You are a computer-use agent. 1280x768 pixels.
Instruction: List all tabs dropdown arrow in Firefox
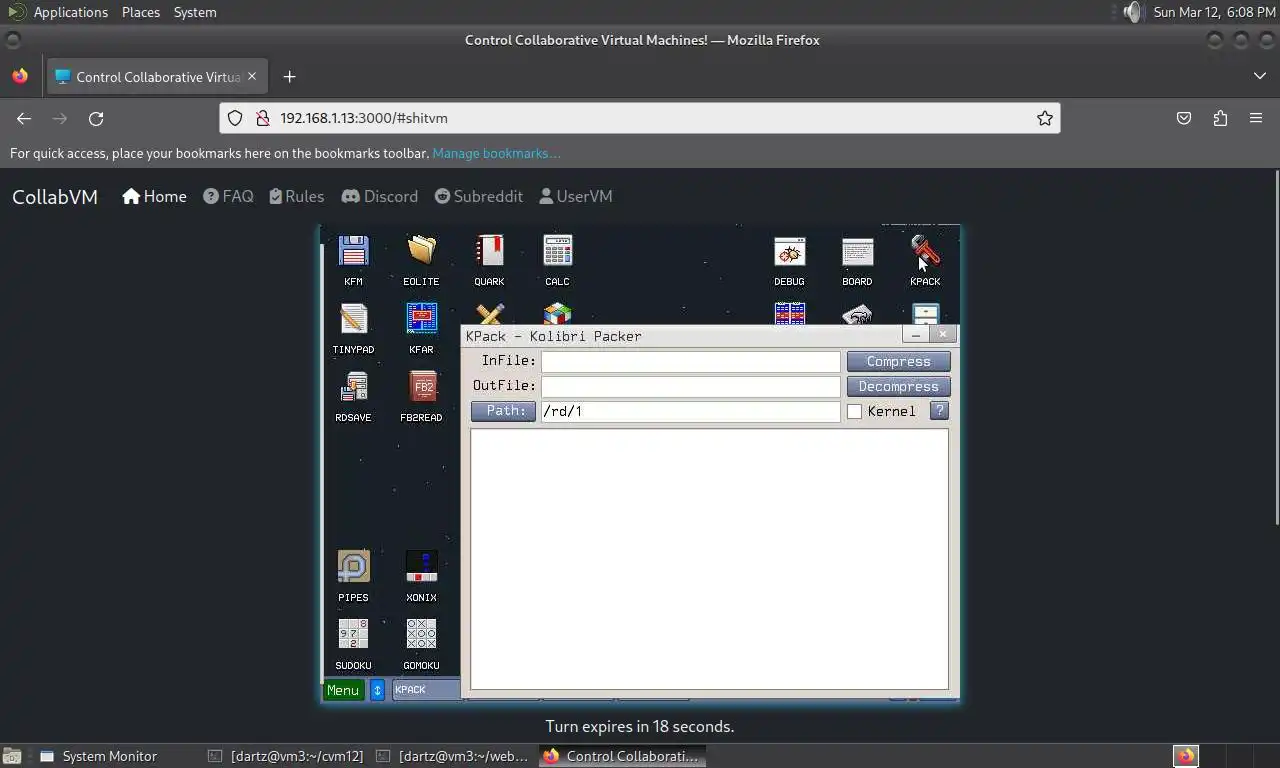click(x=1259, y=76)
